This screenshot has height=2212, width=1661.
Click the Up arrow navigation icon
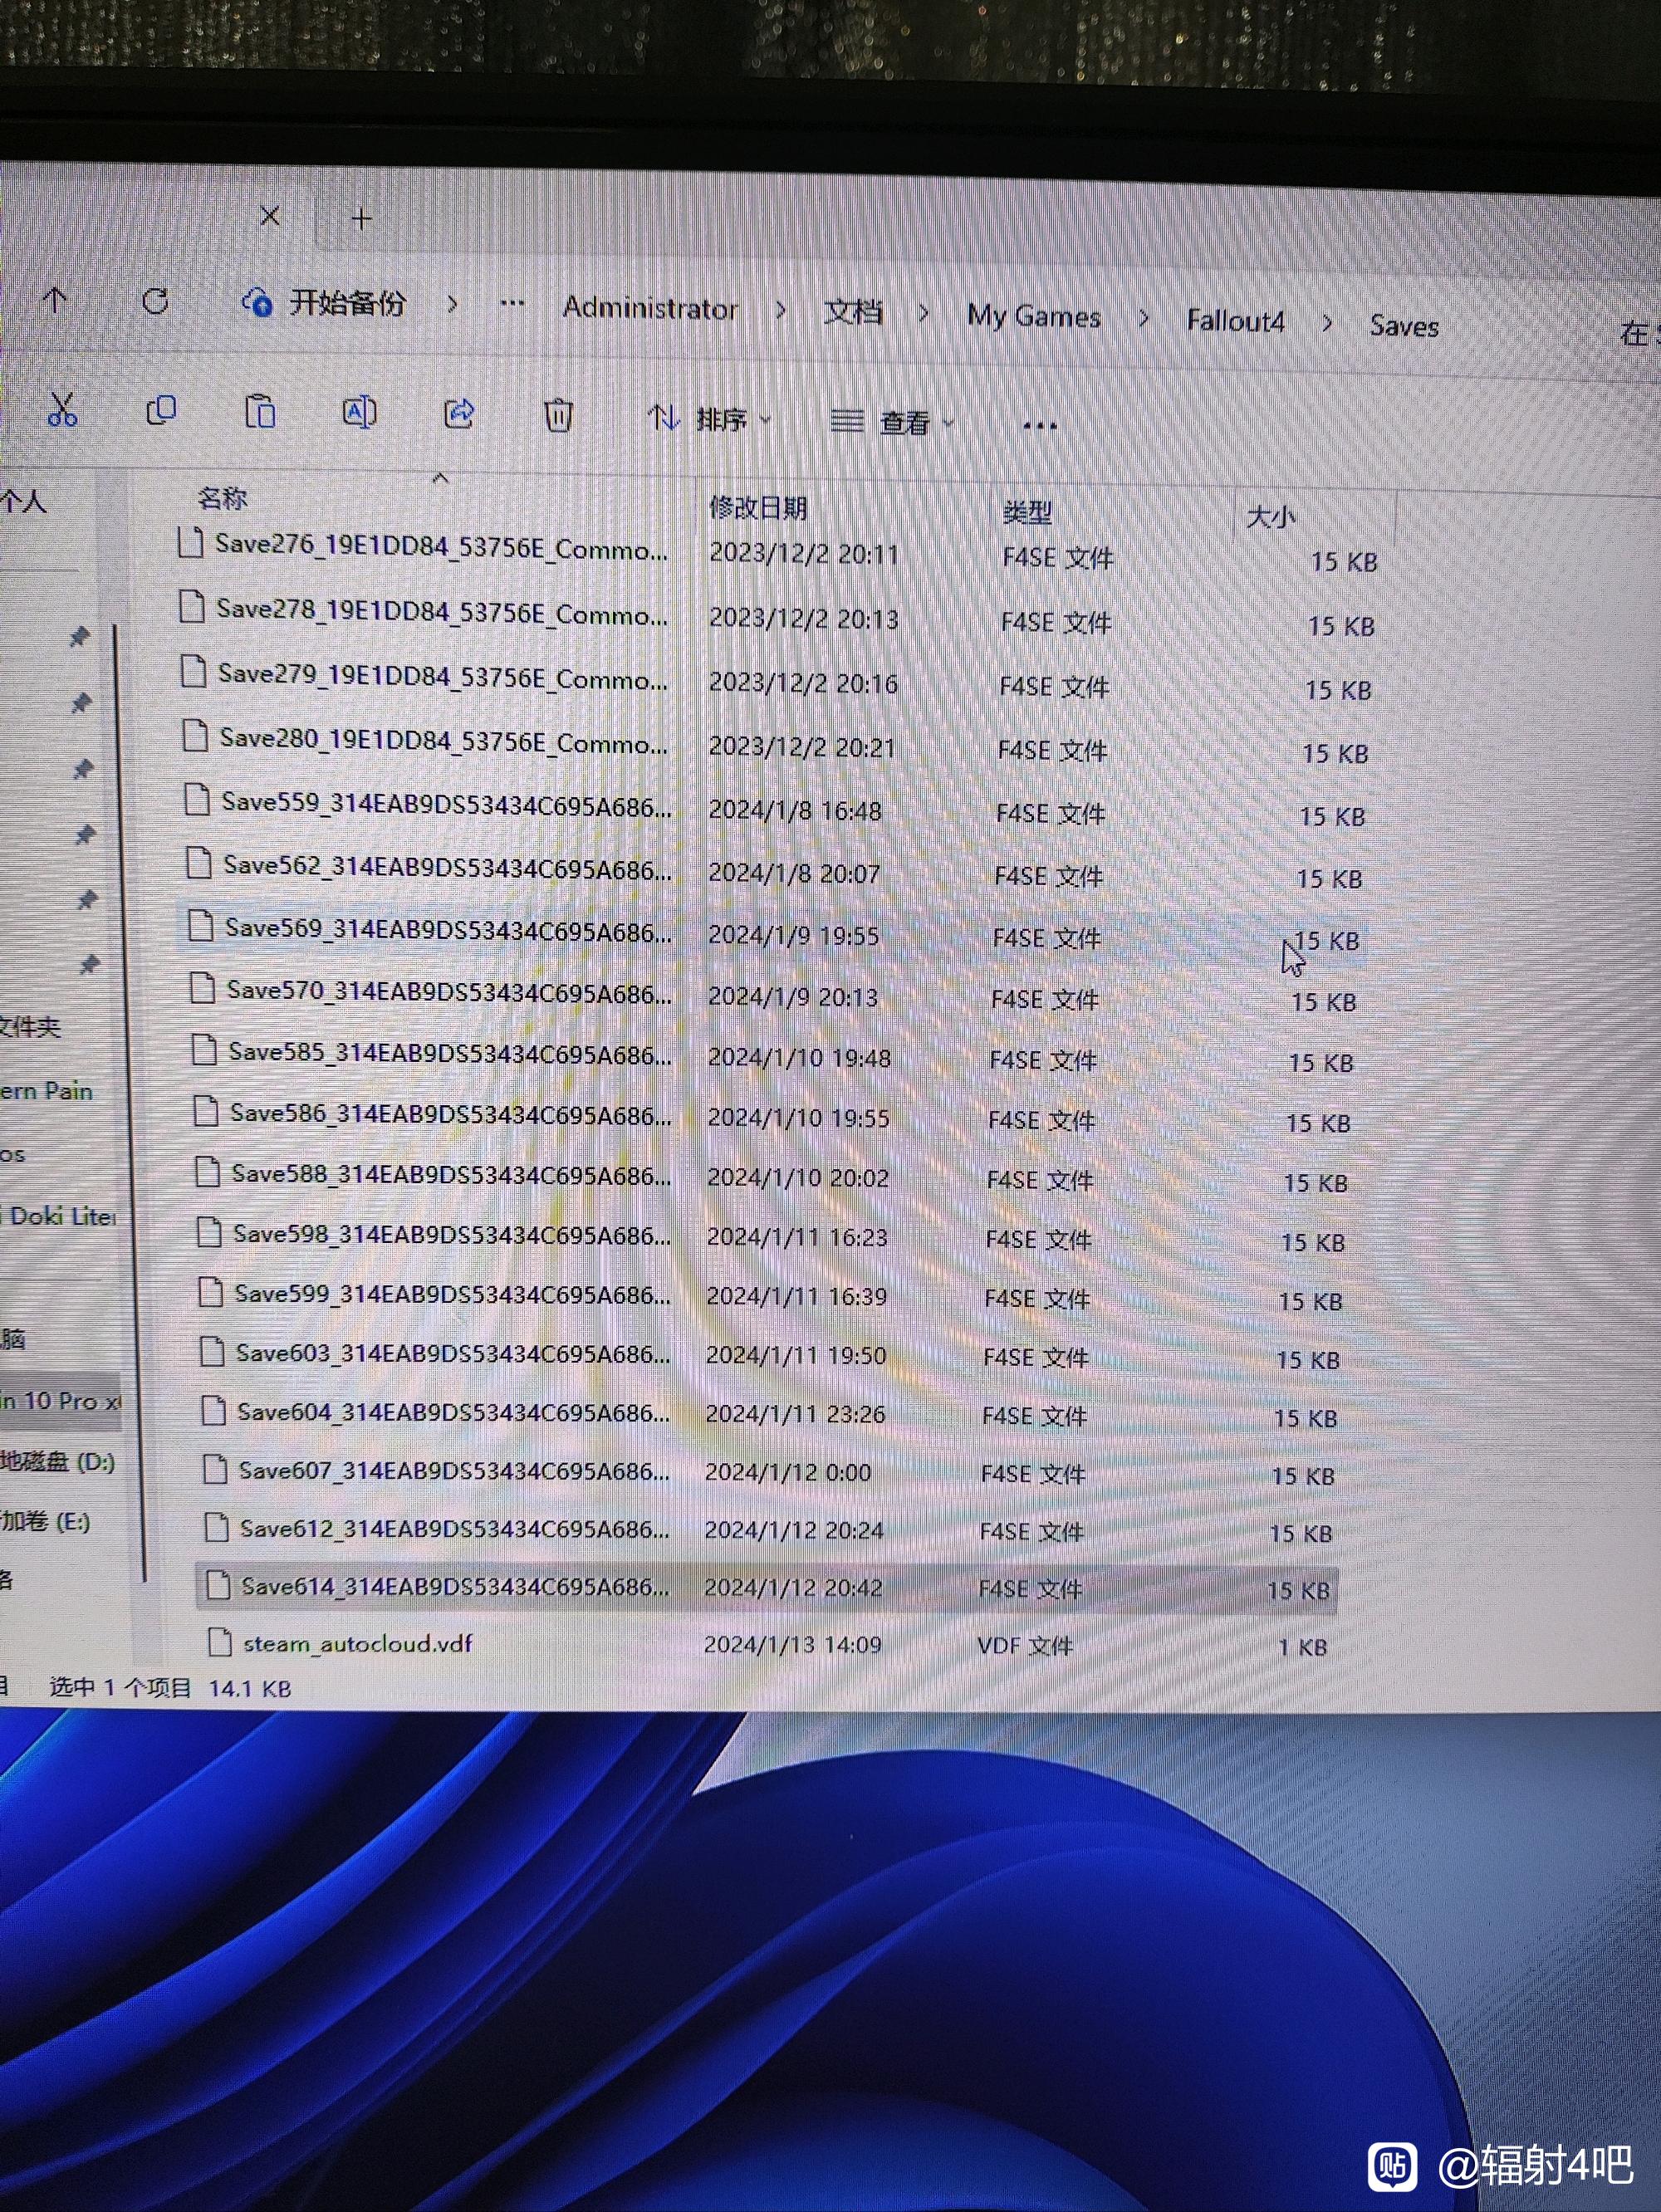pos(56,299)
